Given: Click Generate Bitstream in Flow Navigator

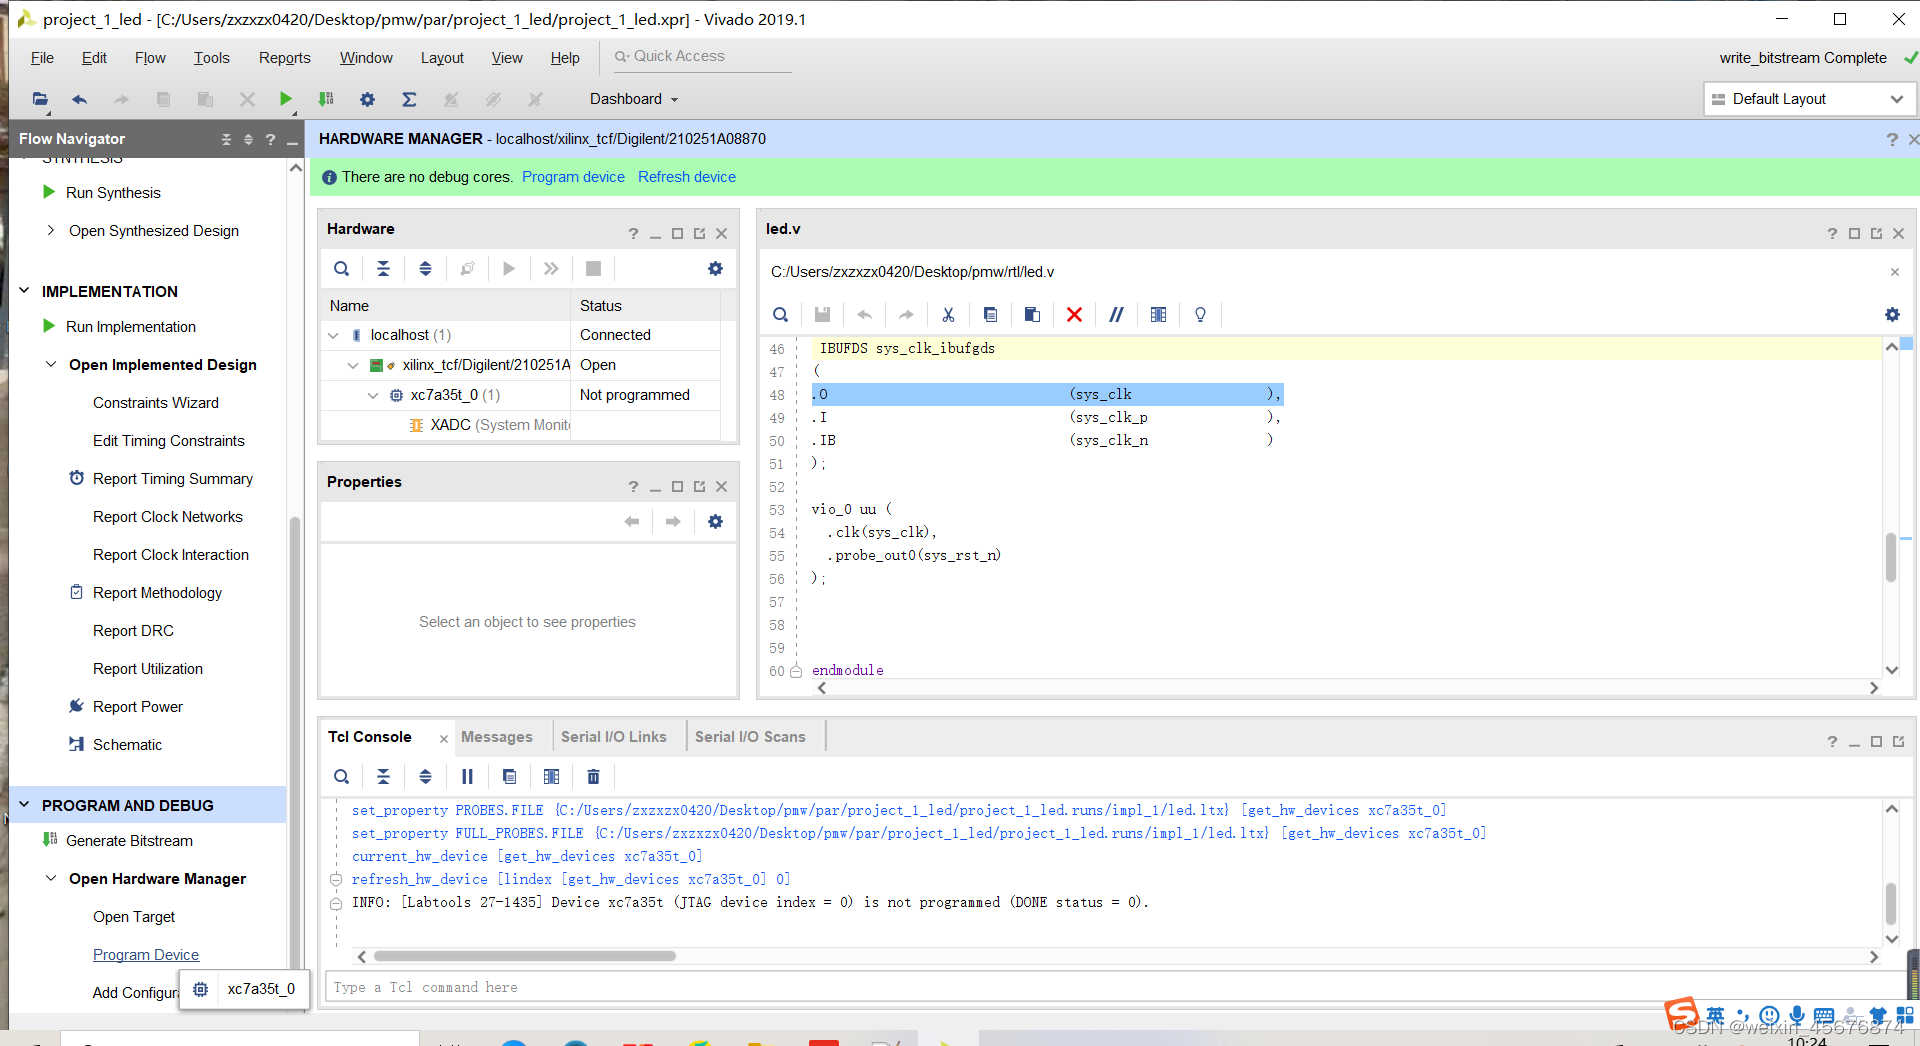Looking at the screenshot, I should [x=129, y=841].
